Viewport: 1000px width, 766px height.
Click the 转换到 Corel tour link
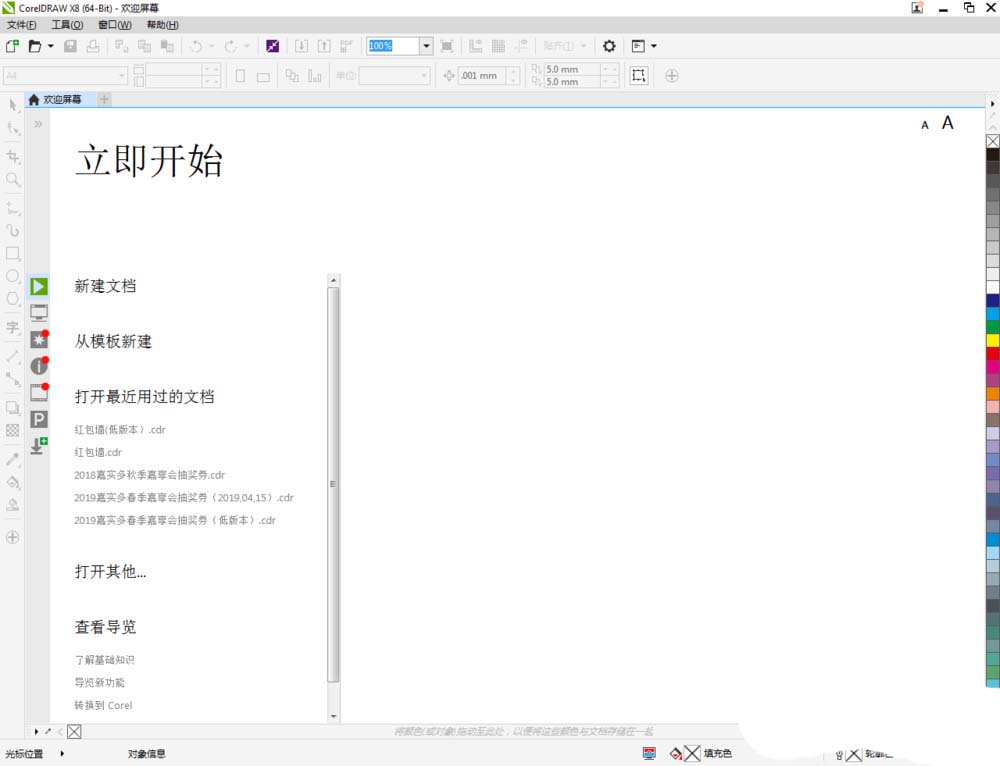coord(103,705)
